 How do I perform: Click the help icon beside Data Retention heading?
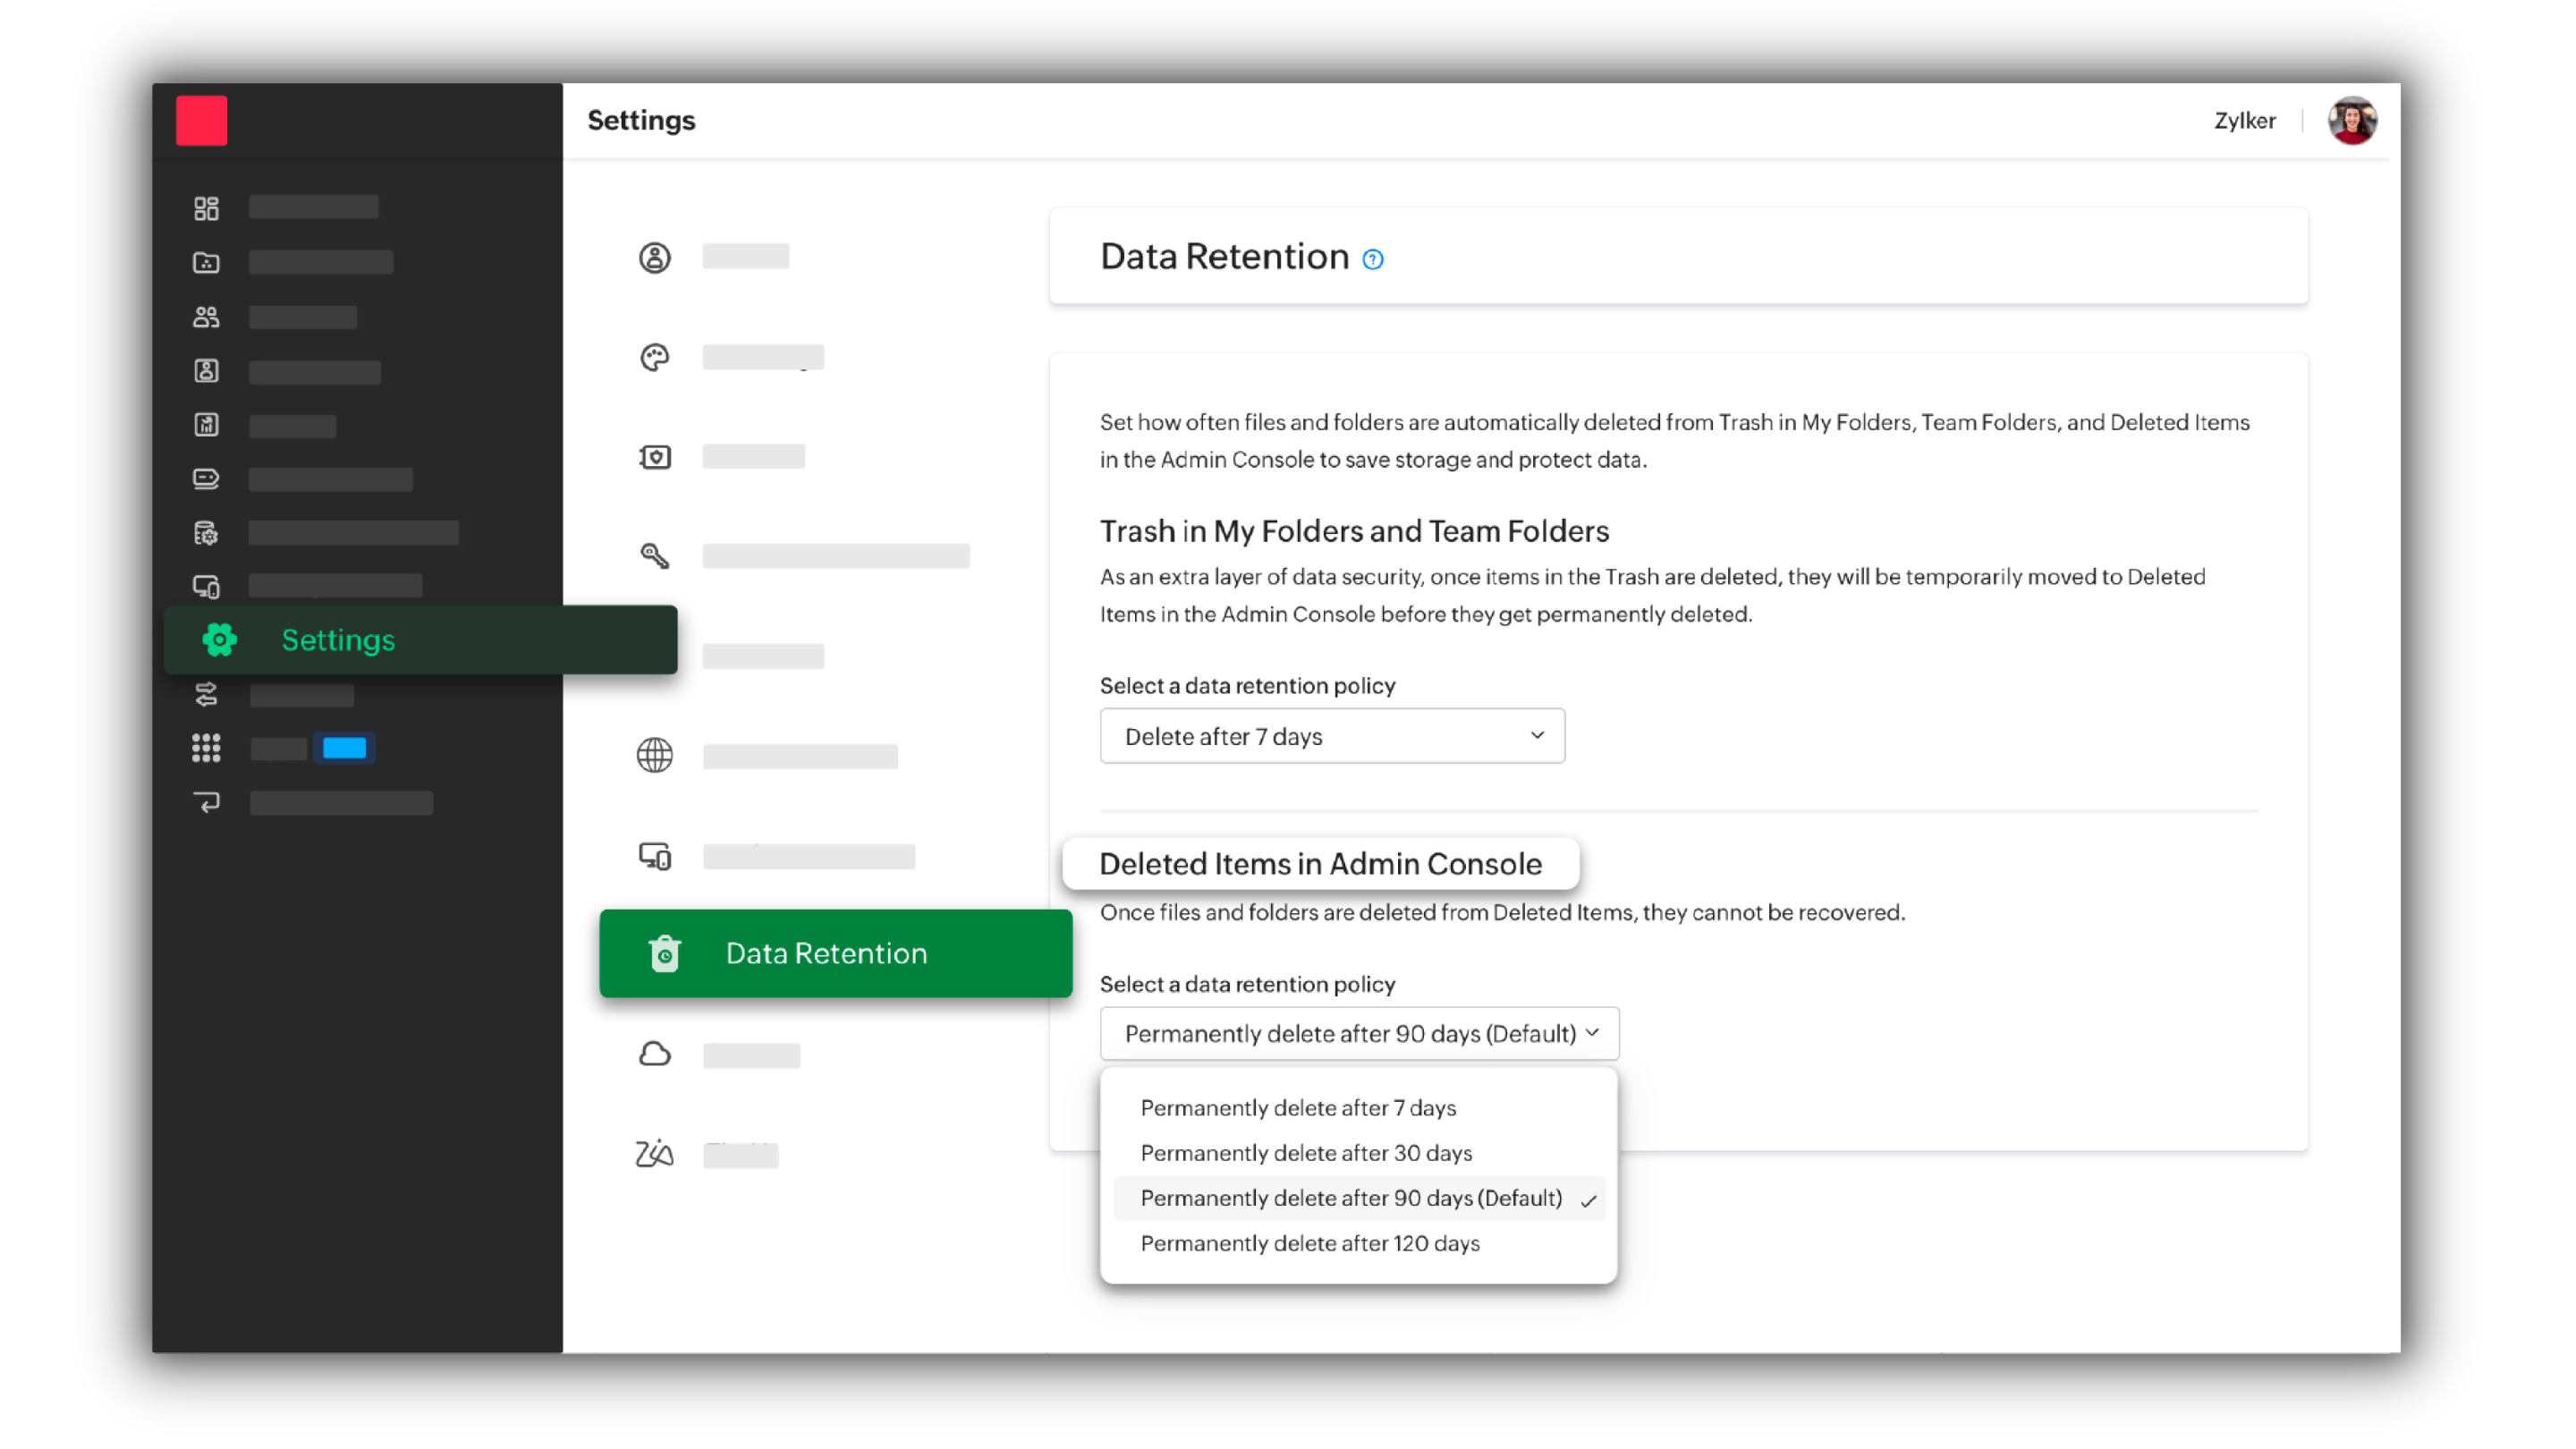(x=1372, y=258)
